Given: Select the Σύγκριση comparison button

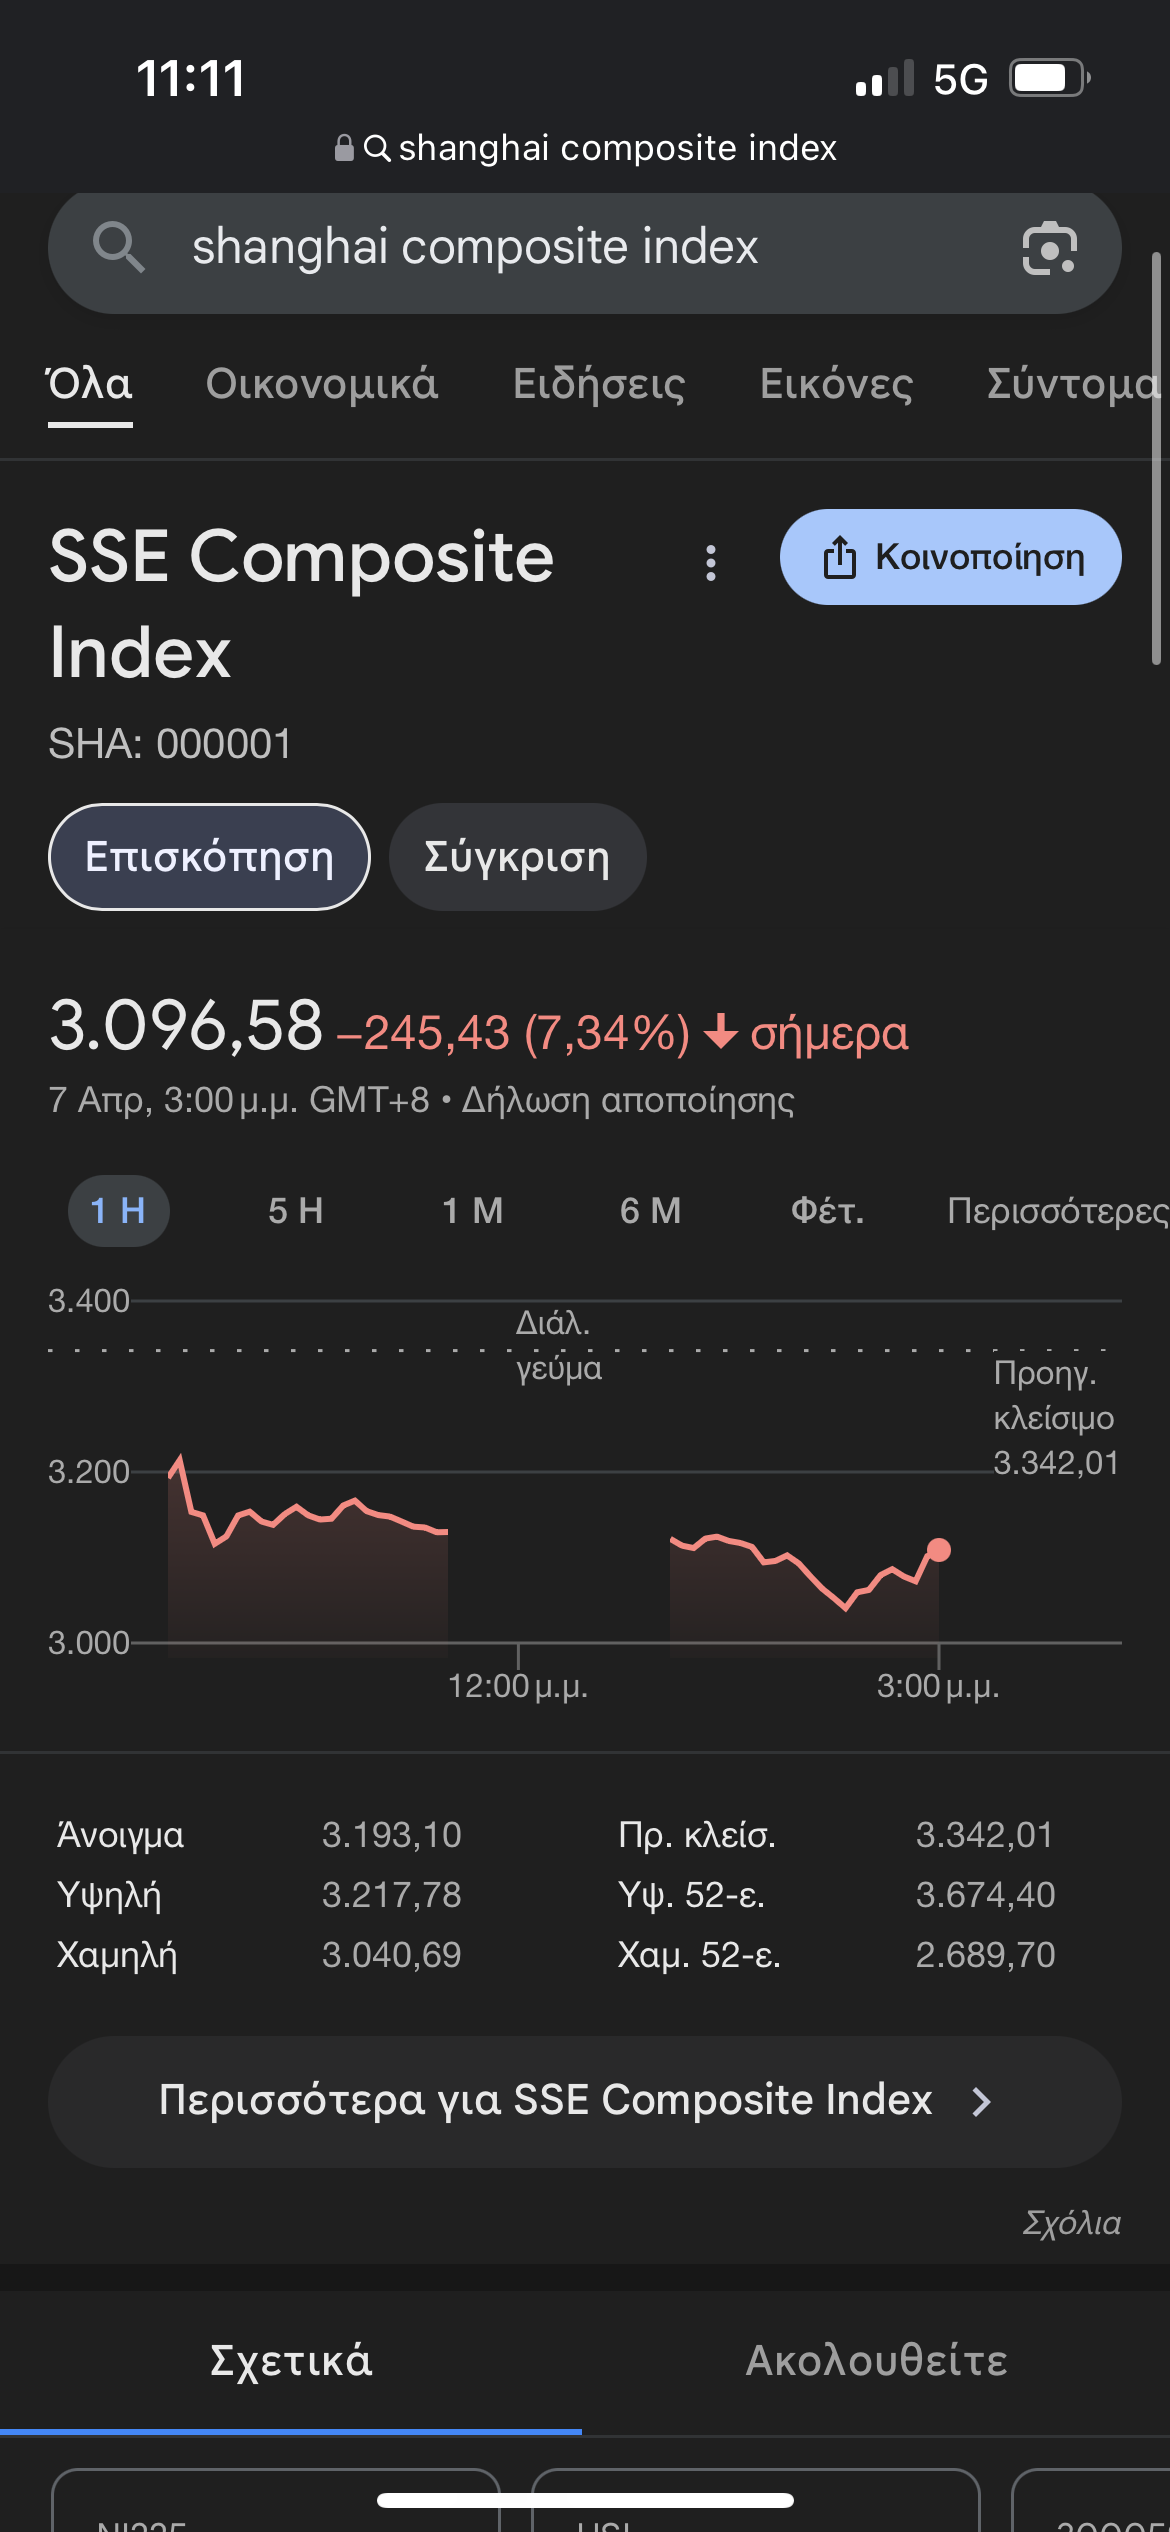Looking at the screenshot, I should pos(517,857).
